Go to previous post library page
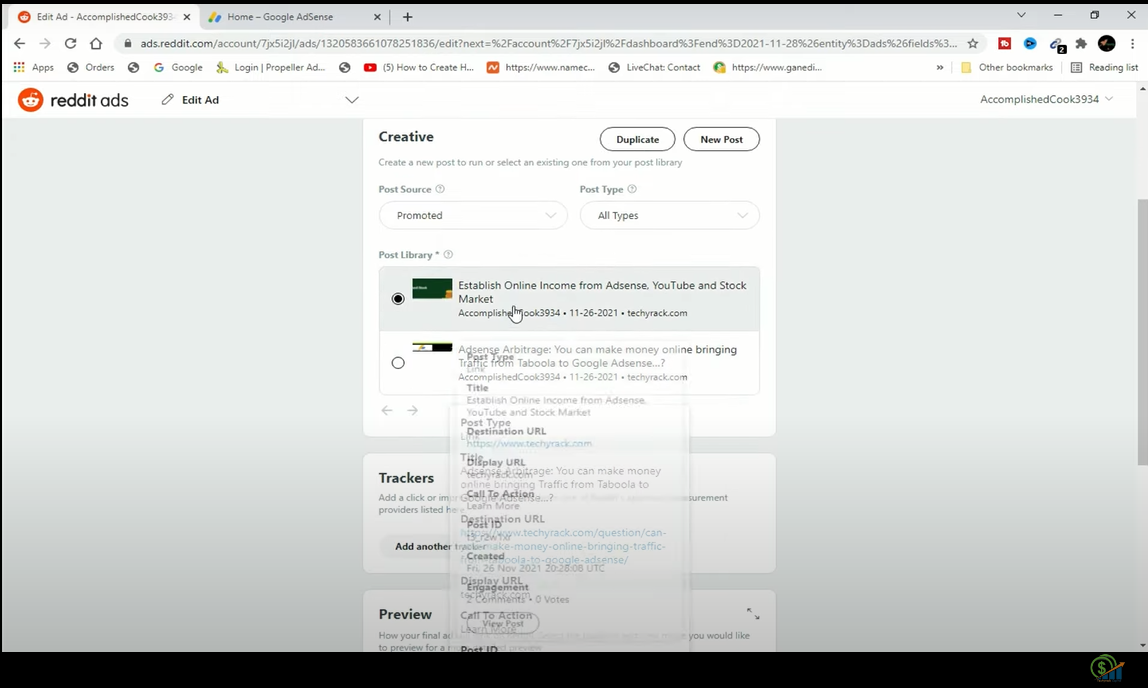 (x=387, y=411)
